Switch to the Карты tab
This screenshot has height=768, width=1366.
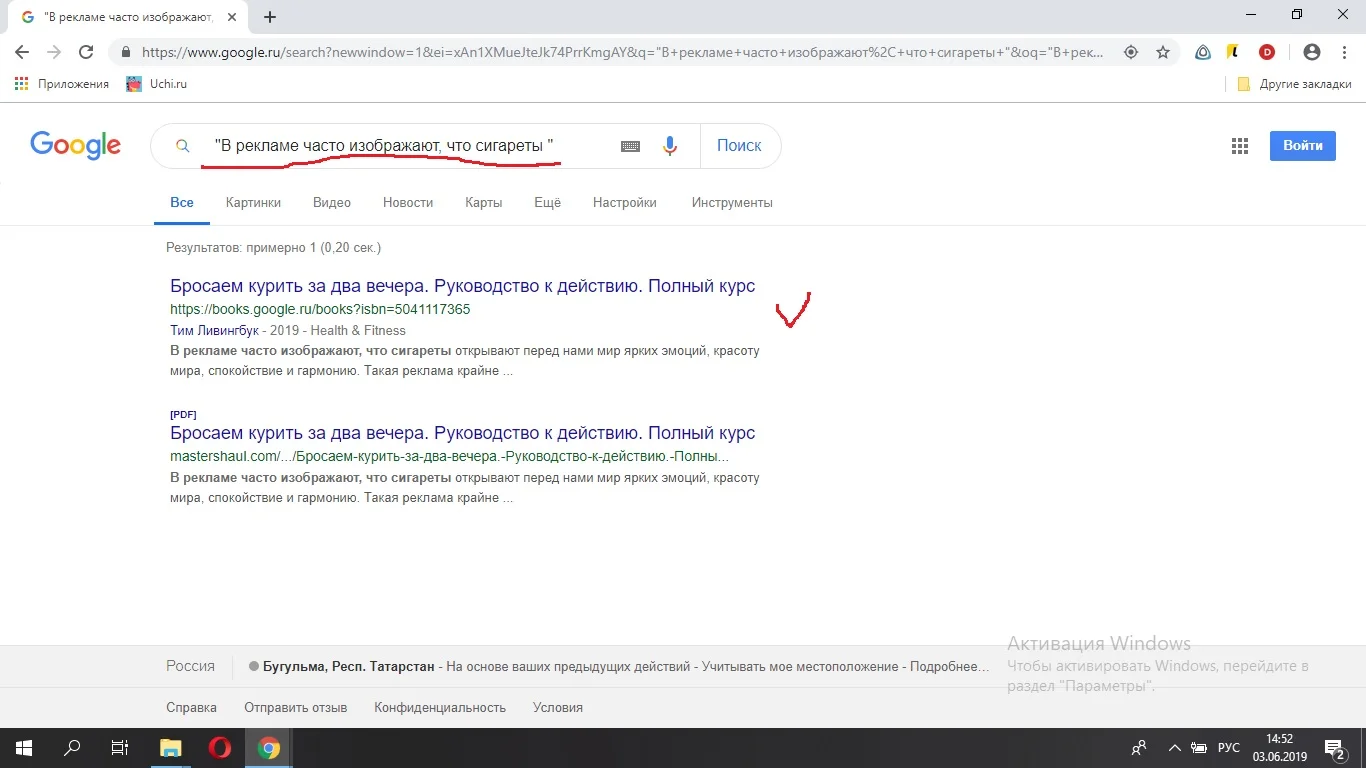[484, 202]
